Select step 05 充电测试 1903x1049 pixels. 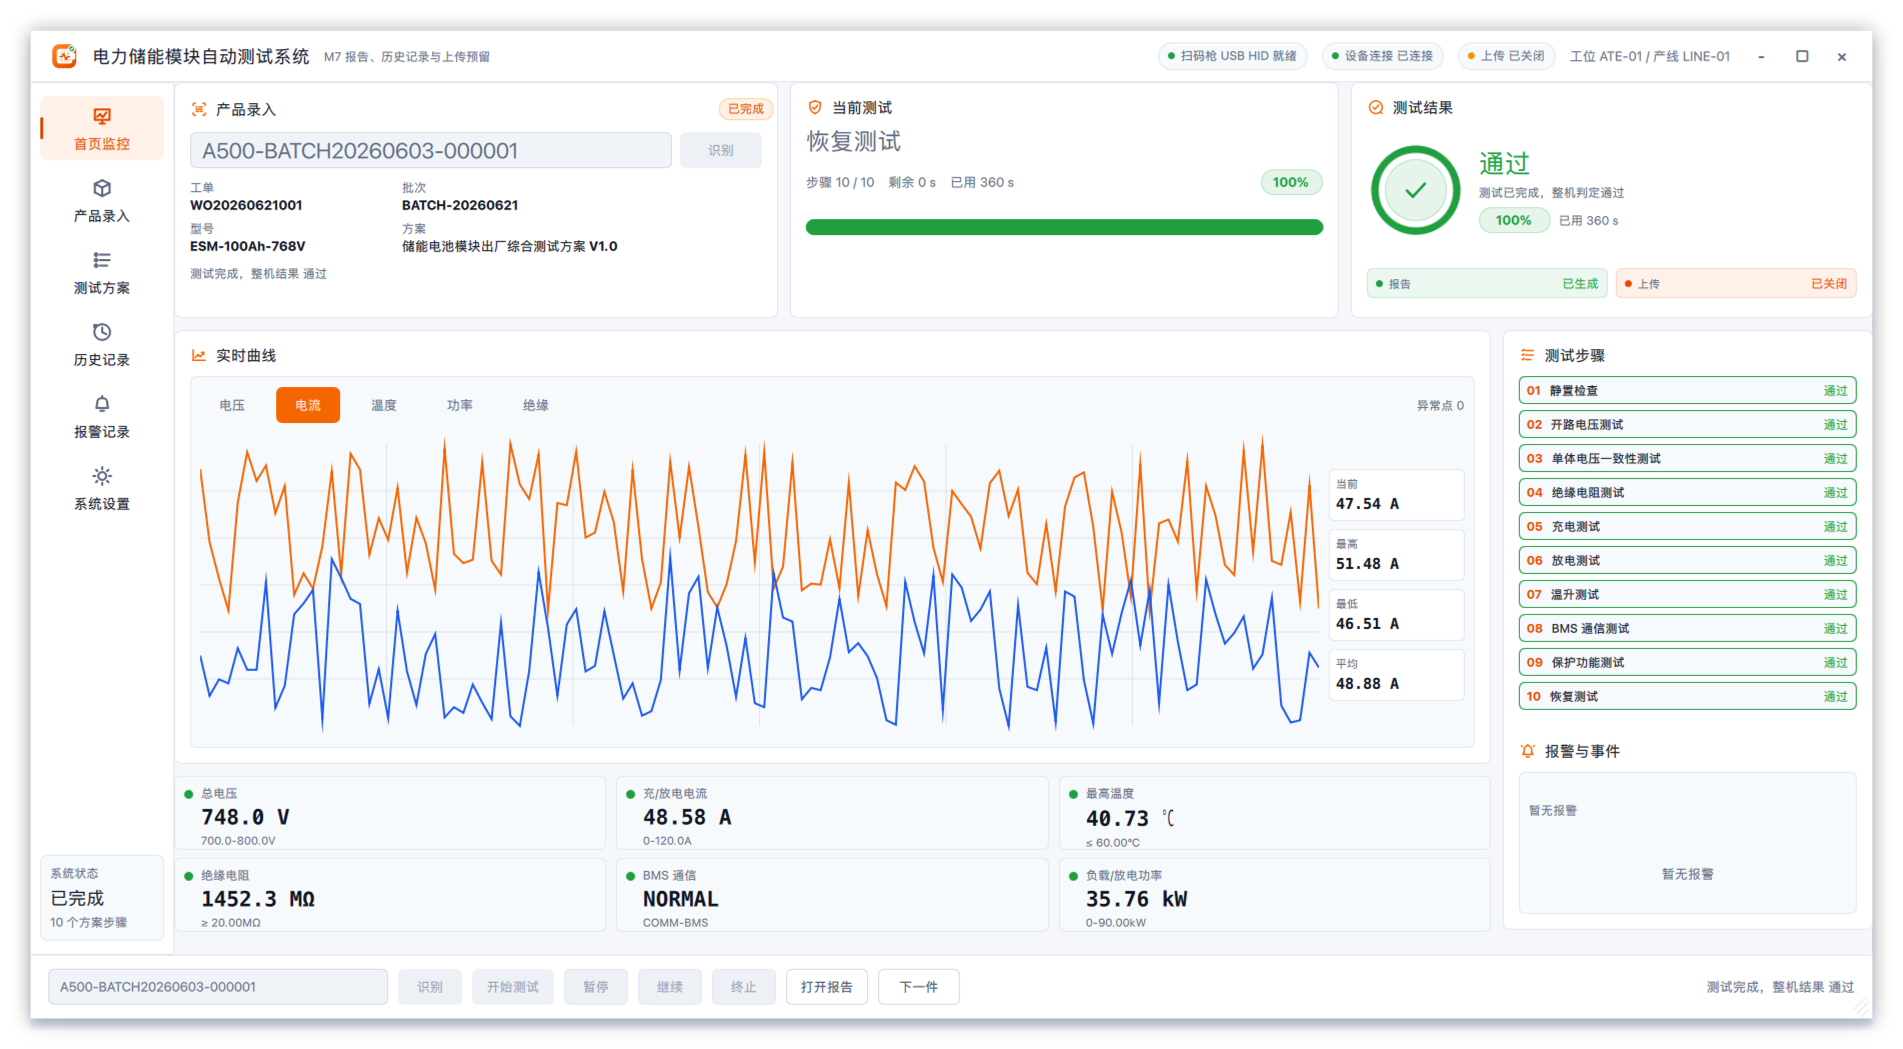pyautogui.click(x=1687, y=527)
